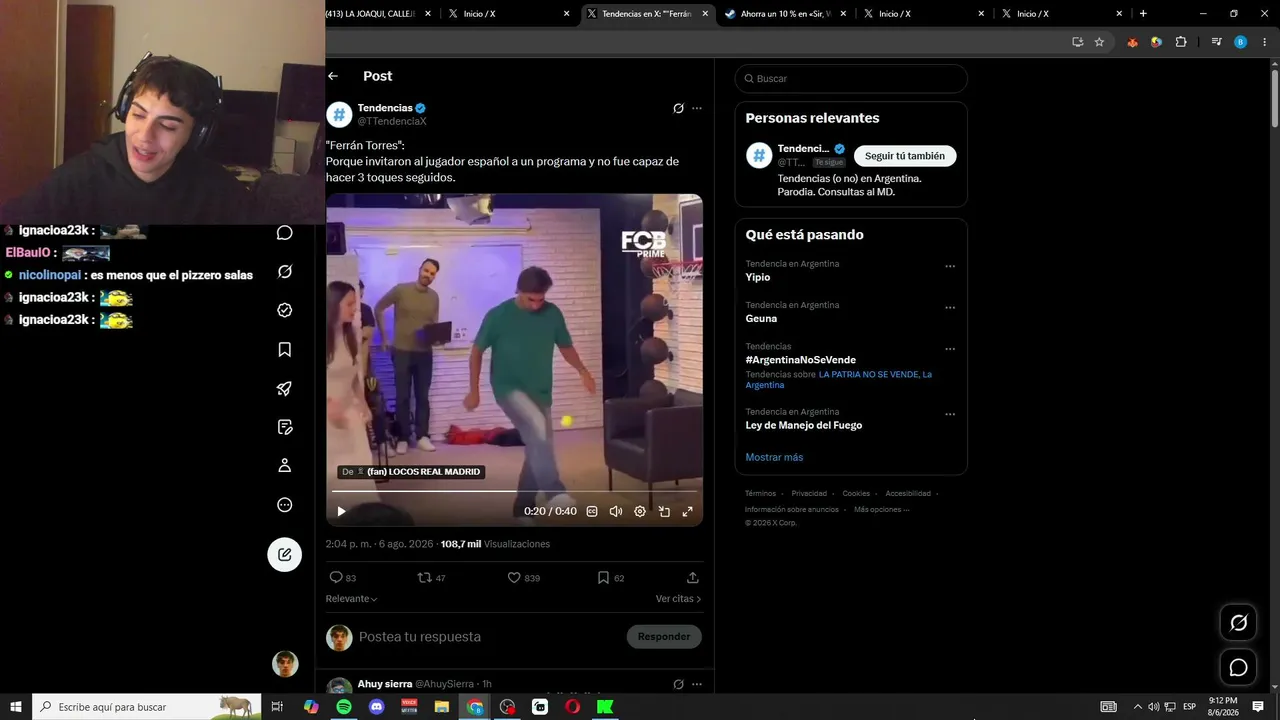The height and width of the screenshot is (720, 1280).
Task: Open floating Grok button at right
Action: pos(1238,623)
